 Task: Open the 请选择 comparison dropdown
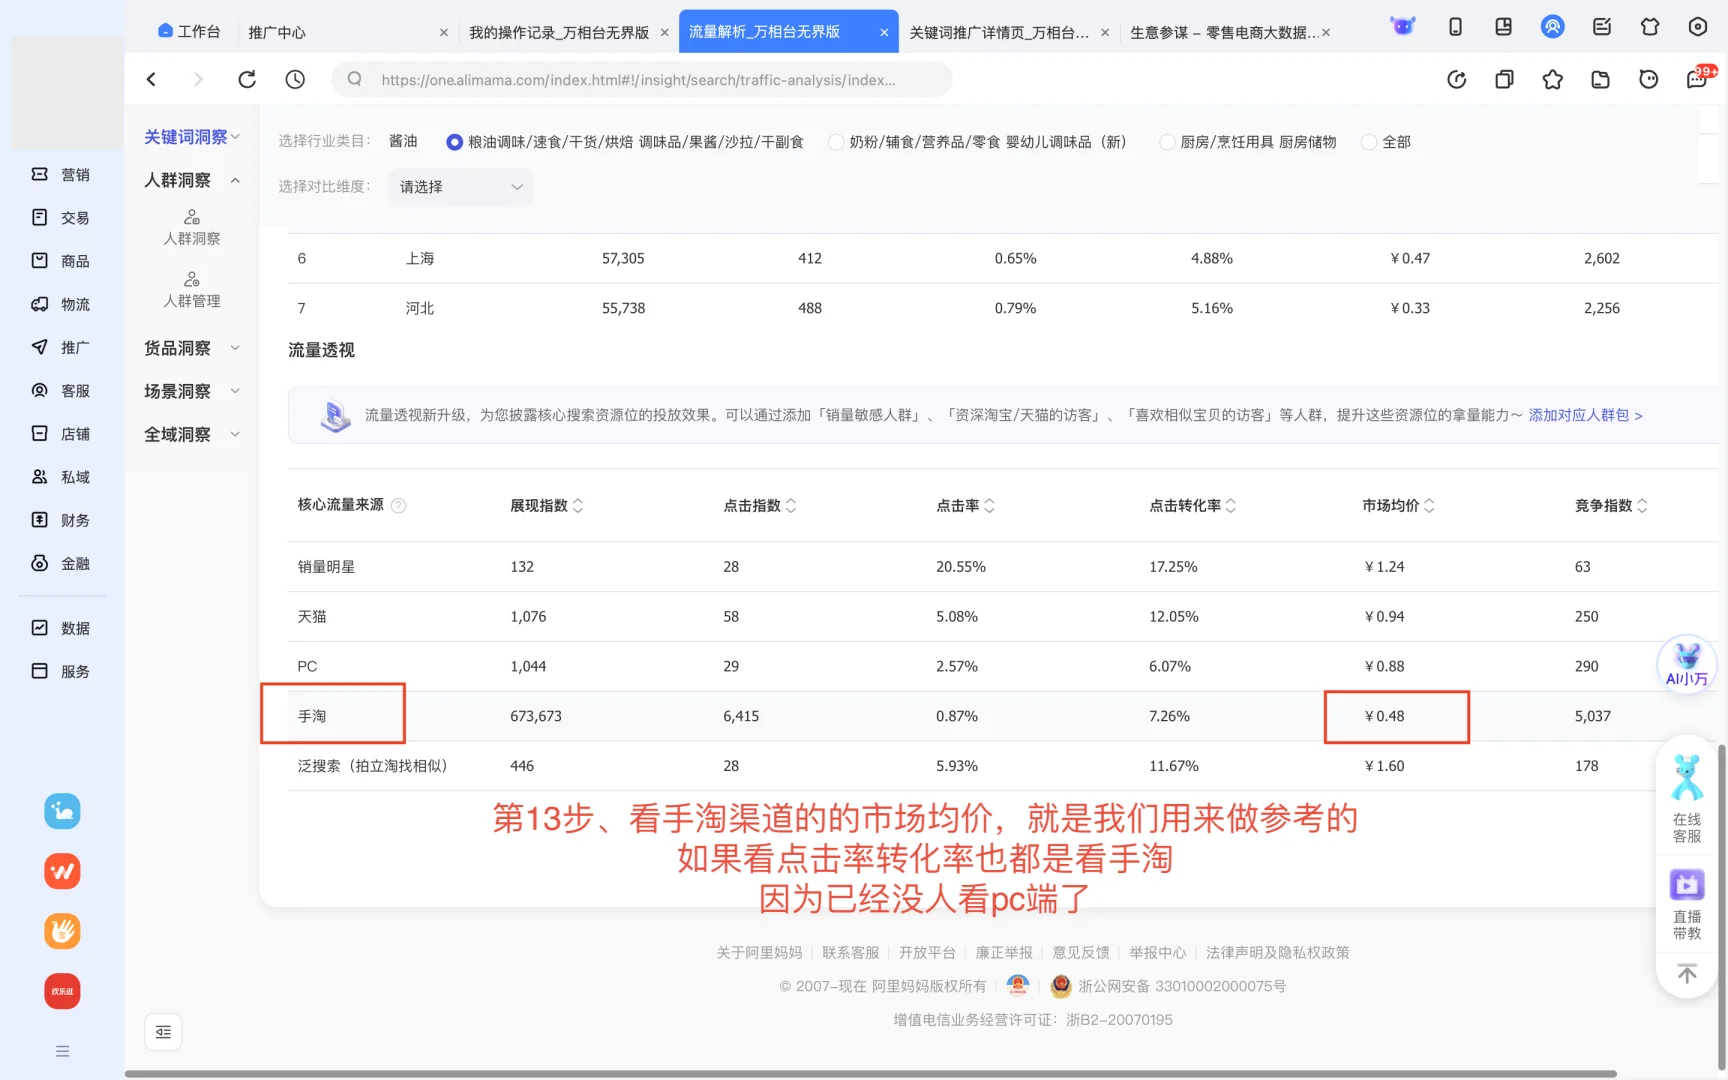point(459,187)
